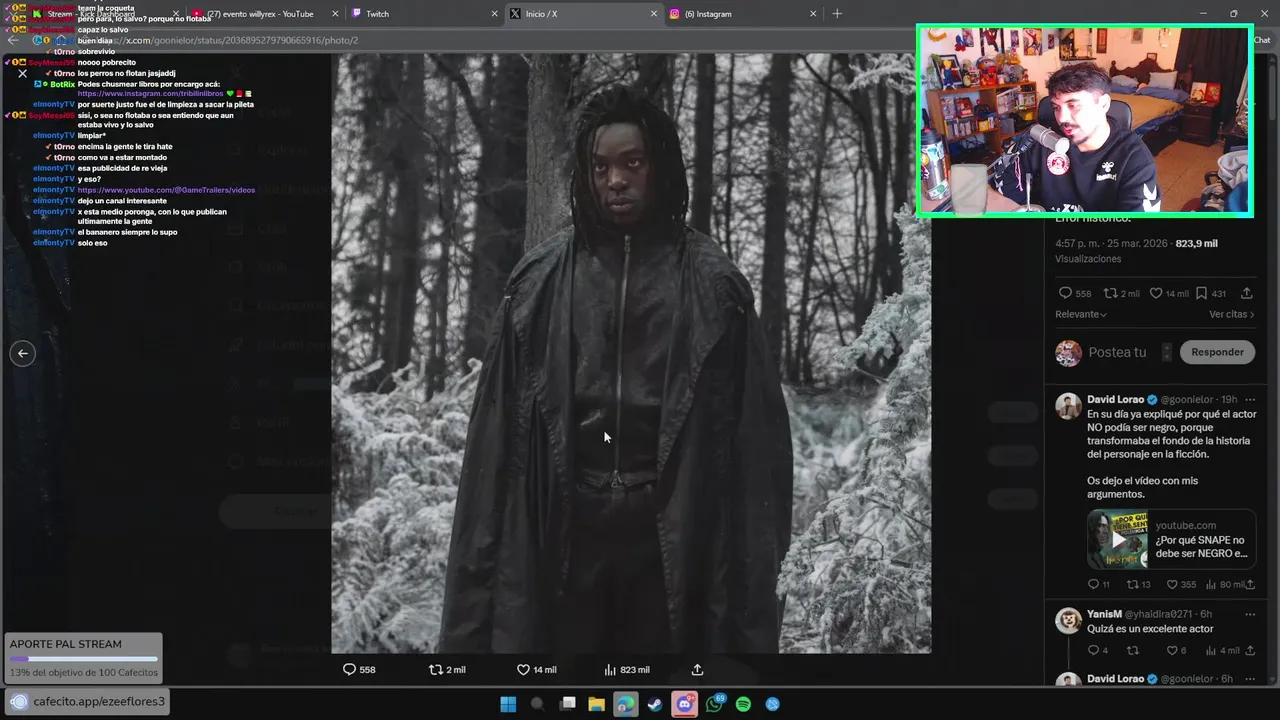Reply icon in sidebar post stats (558)
This screenshot has width=1280, height=720.
[1065, 293]
